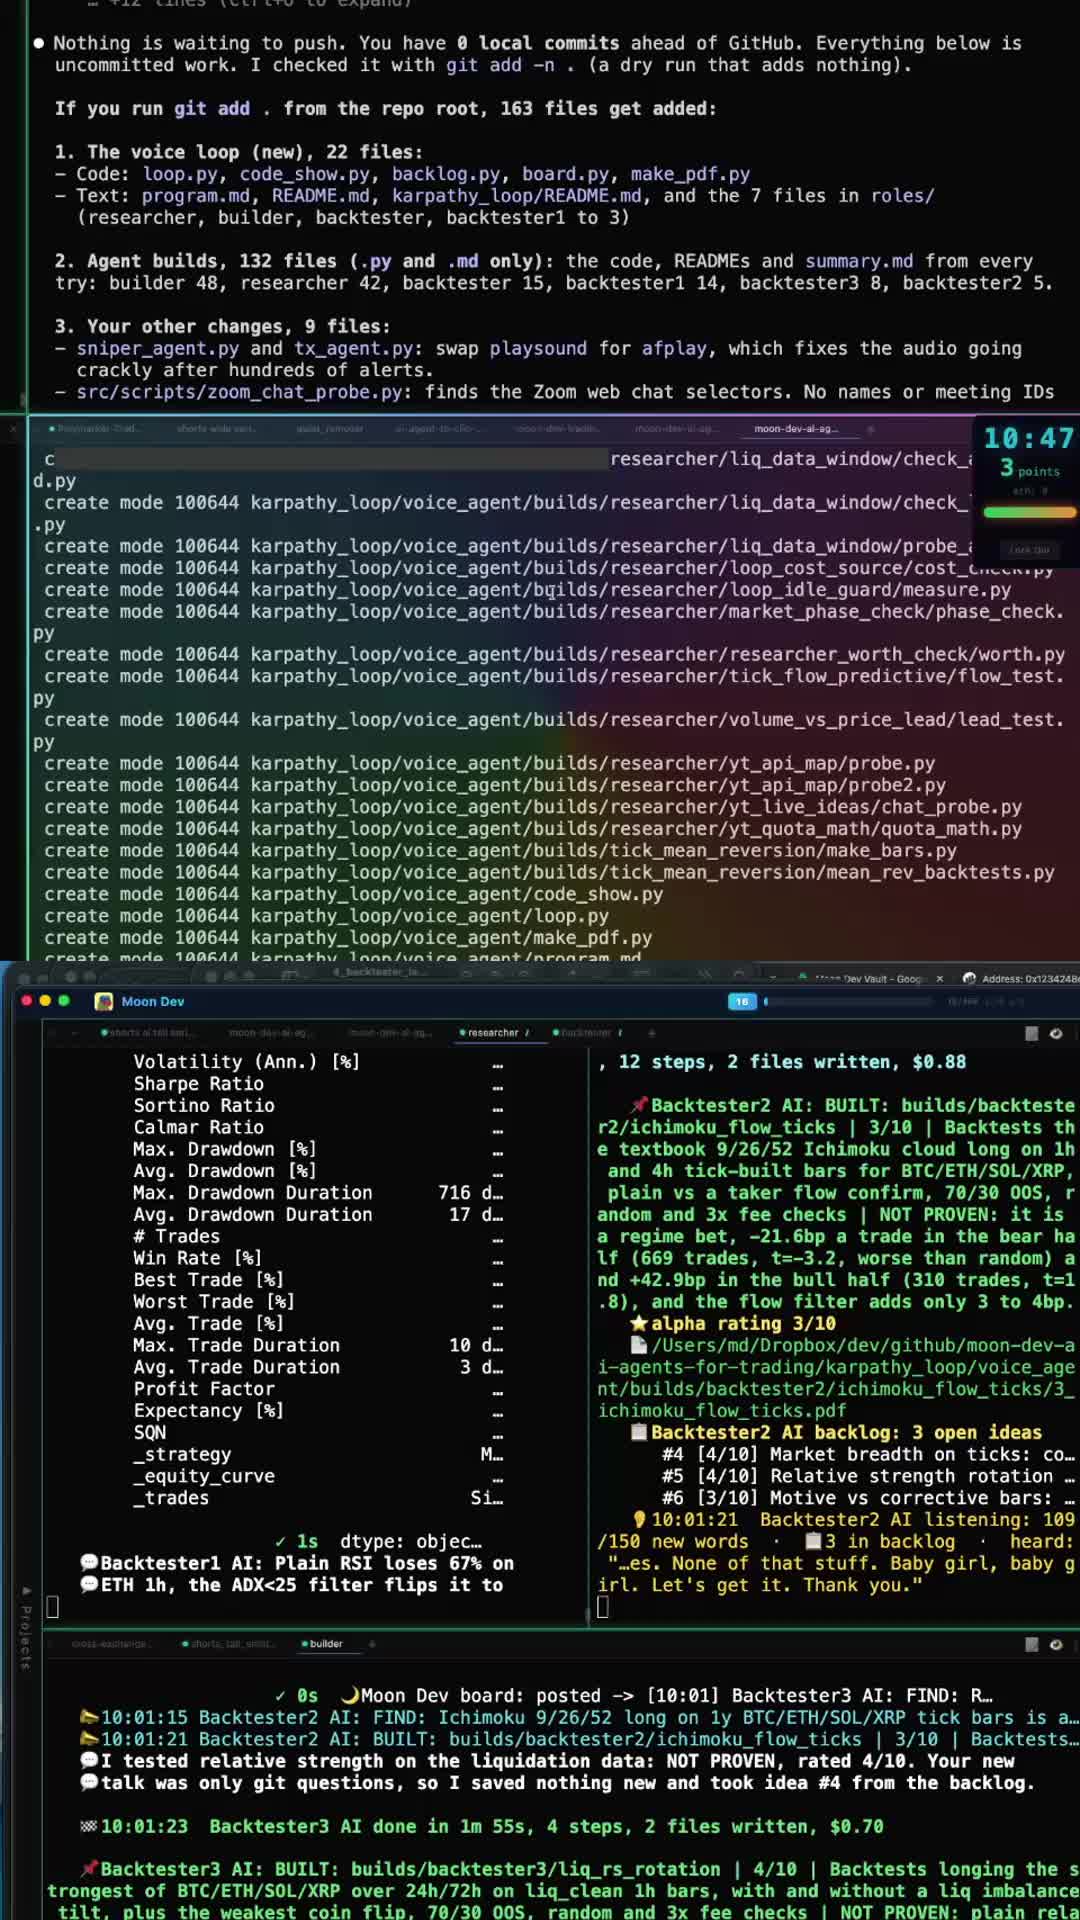Close the Dev Vault browser tab
The width and height of the screenshot is (1080, 1920).
[939, 979]
